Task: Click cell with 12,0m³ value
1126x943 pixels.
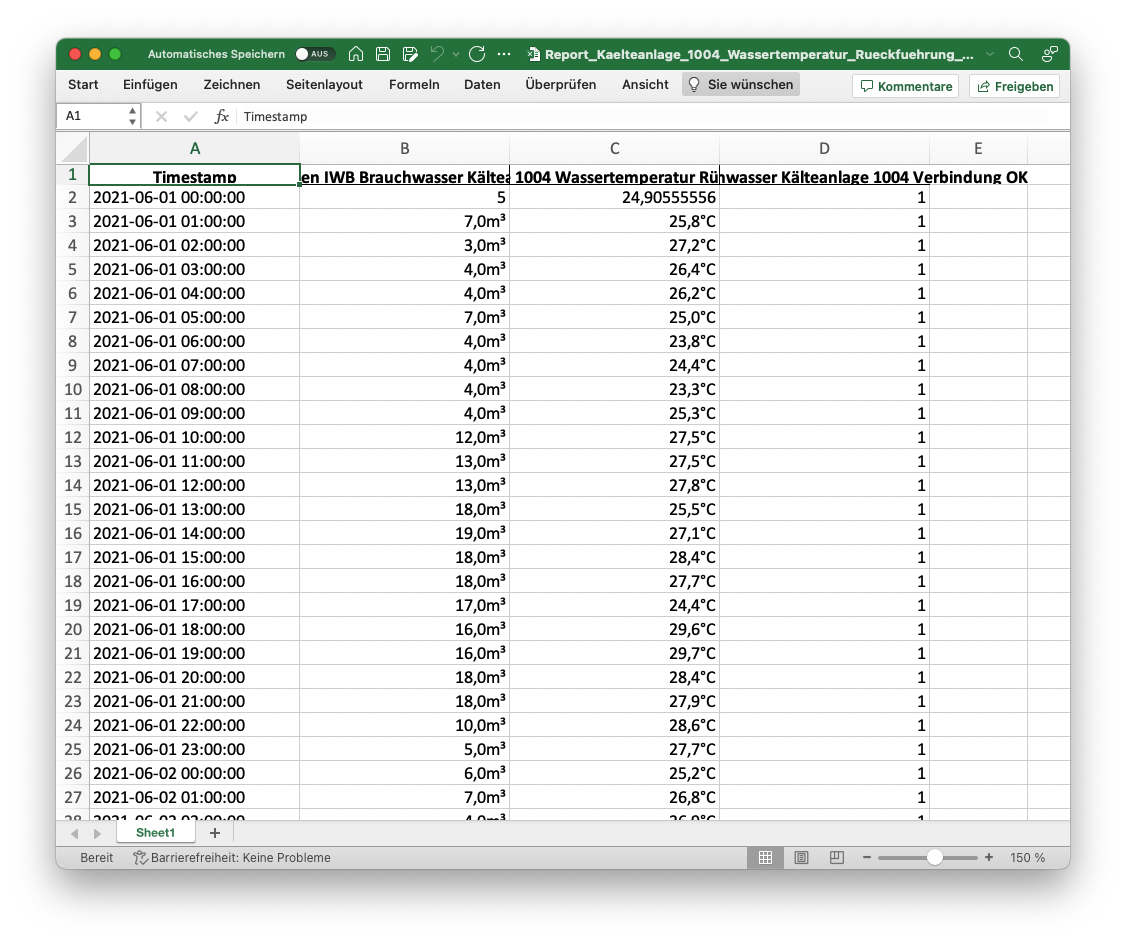Action: (x=404, y=437)
